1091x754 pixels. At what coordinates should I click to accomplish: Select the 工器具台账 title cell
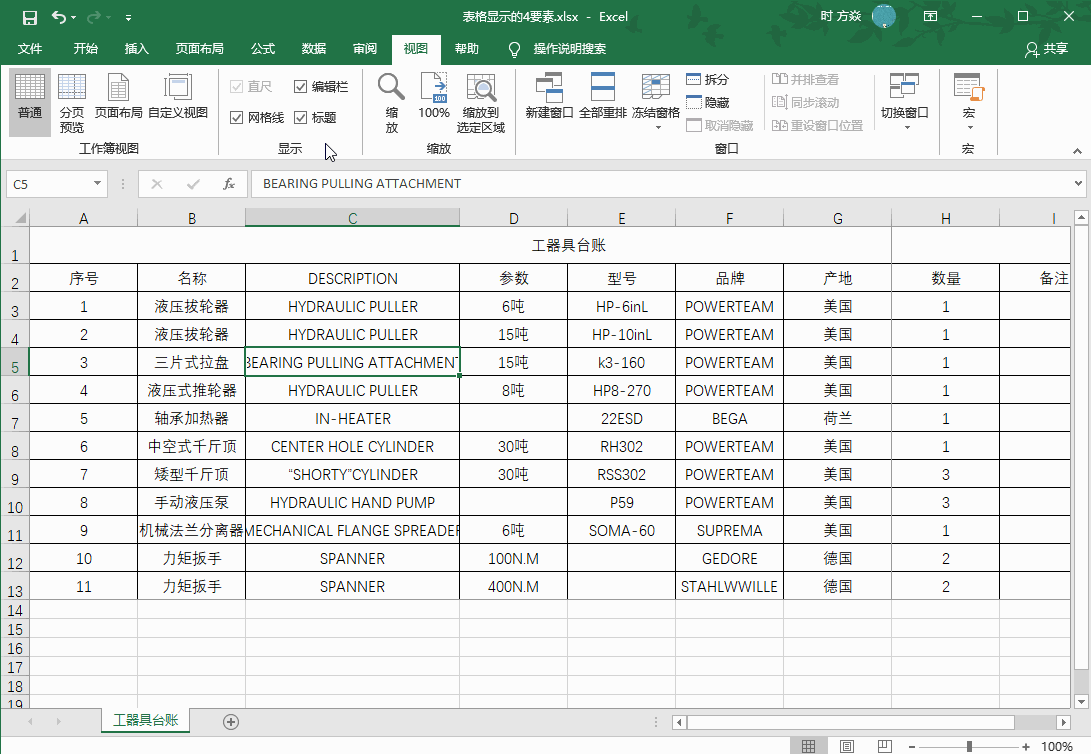tap(460, 246)
